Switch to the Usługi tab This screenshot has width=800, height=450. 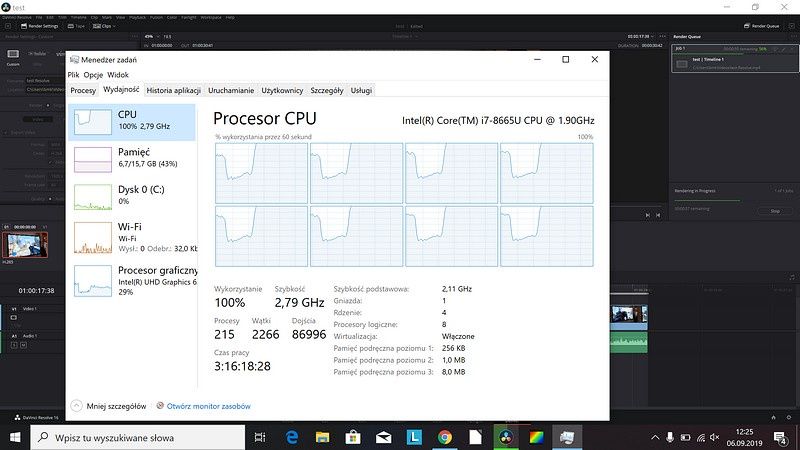click(x=361, y=90)
